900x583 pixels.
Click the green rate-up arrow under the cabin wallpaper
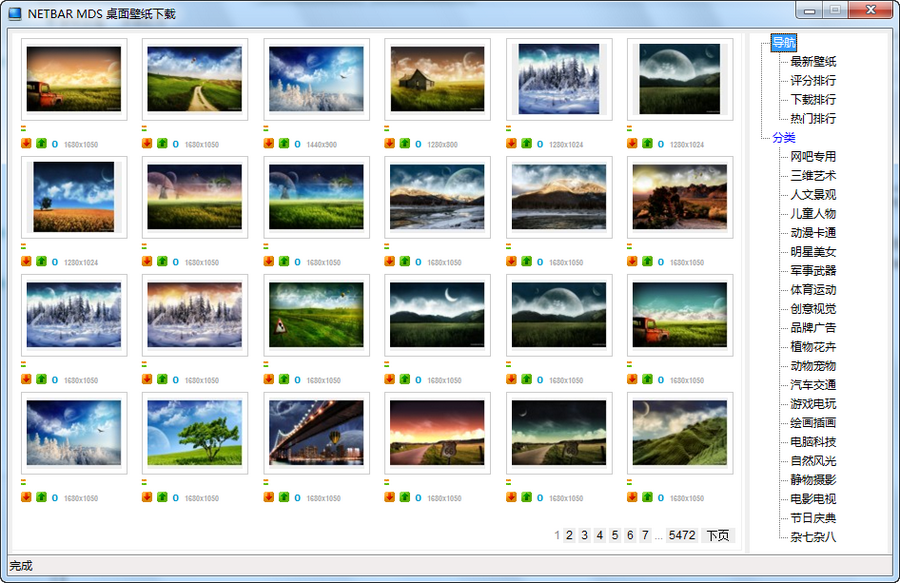(x=403, y=143)
